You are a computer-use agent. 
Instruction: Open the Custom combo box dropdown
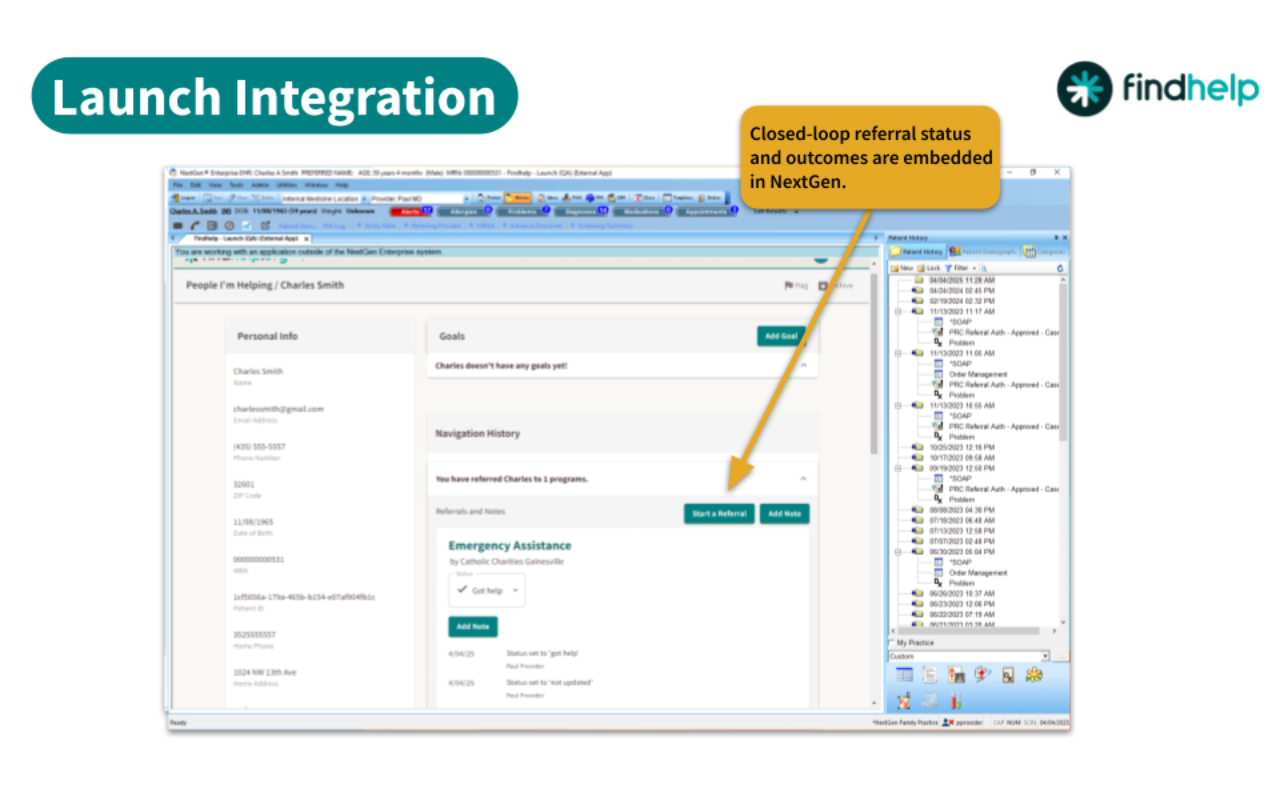click(x=1045, y=657)
